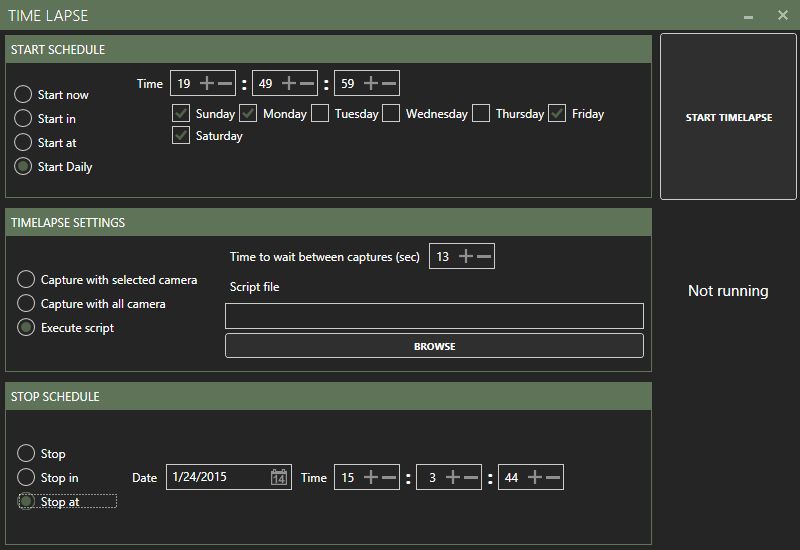This screenshot has width=800, height=550.
Task: Minimize the Time Lapse window
Action: (748, 16)
